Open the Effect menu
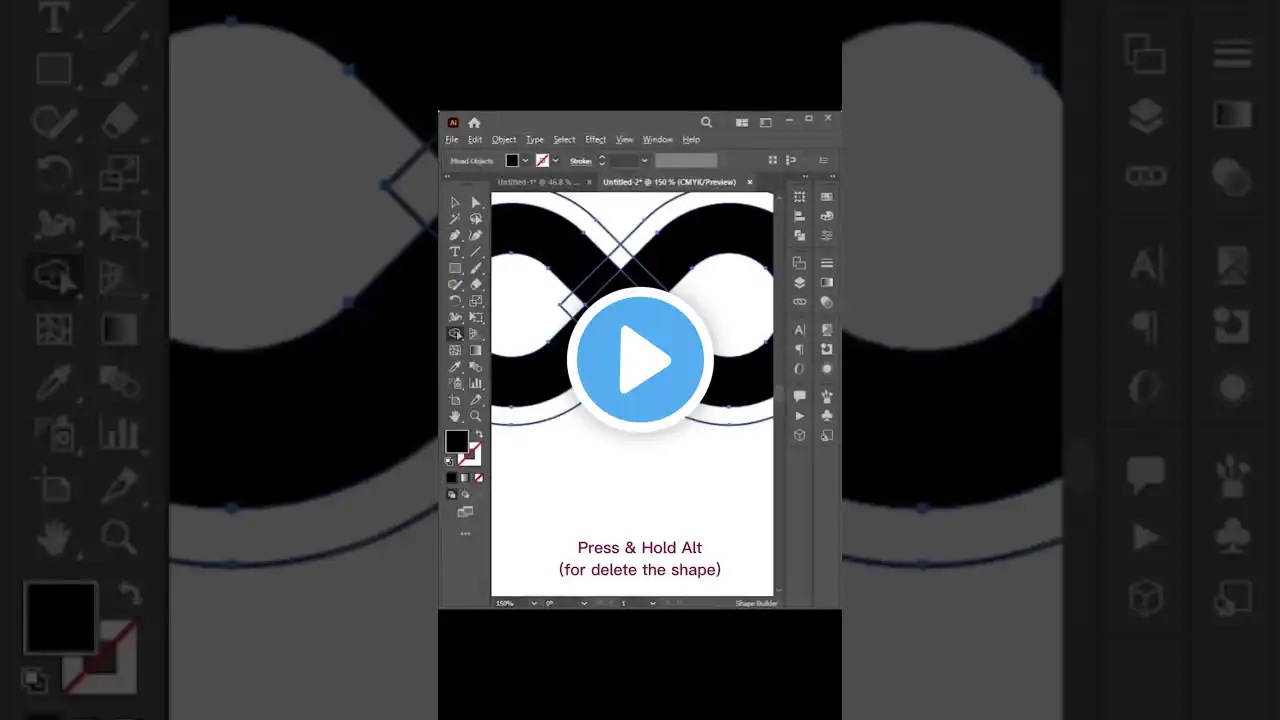 pyautogui.click(x=596, y=140)
